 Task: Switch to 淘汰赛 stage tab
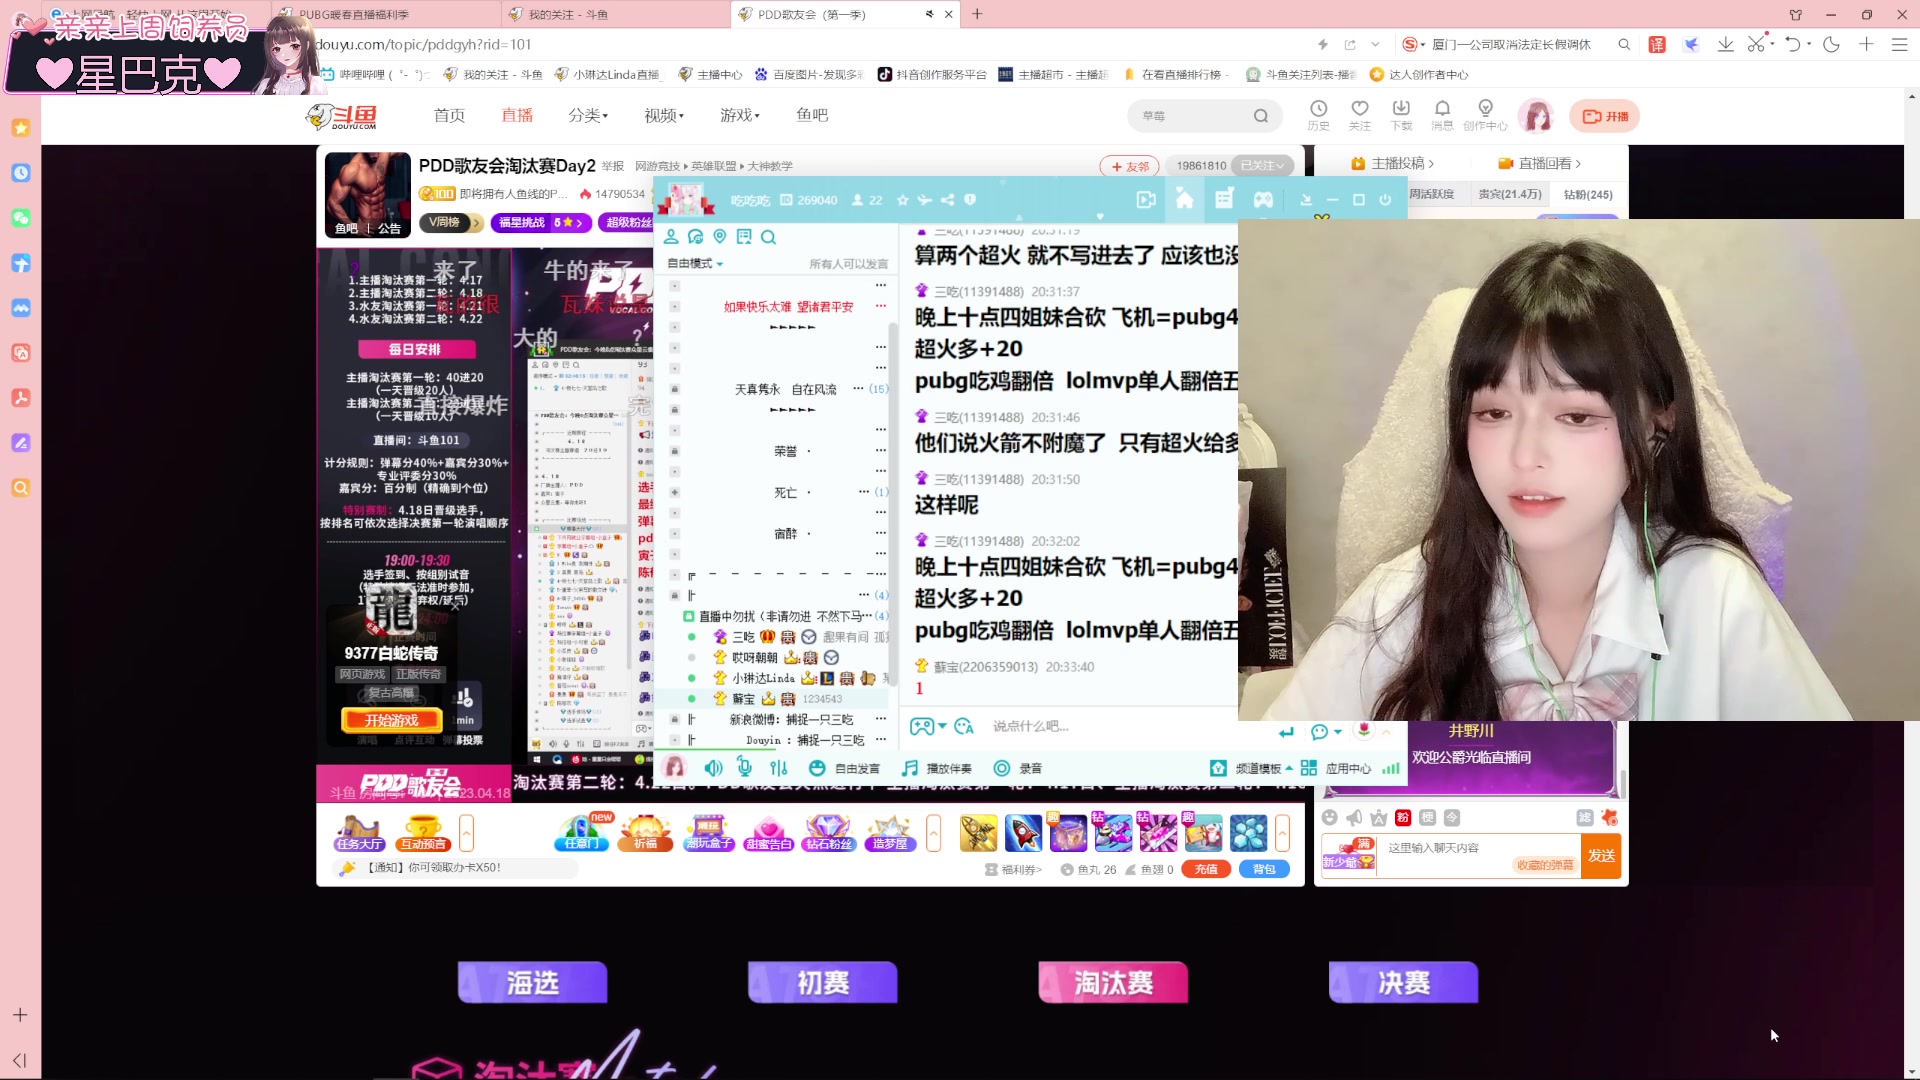tap(1113, 983)
